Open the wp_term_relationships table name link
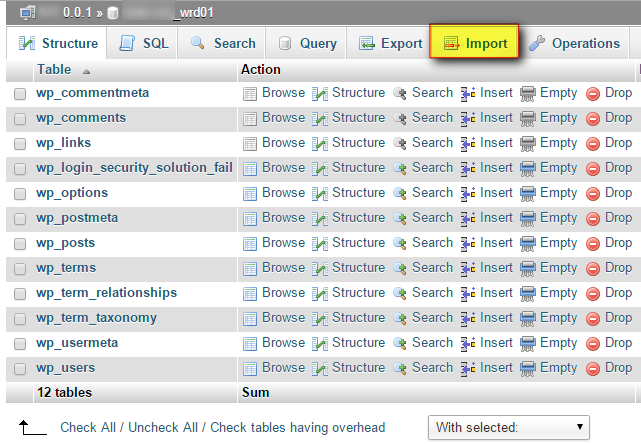 (106, 293)
